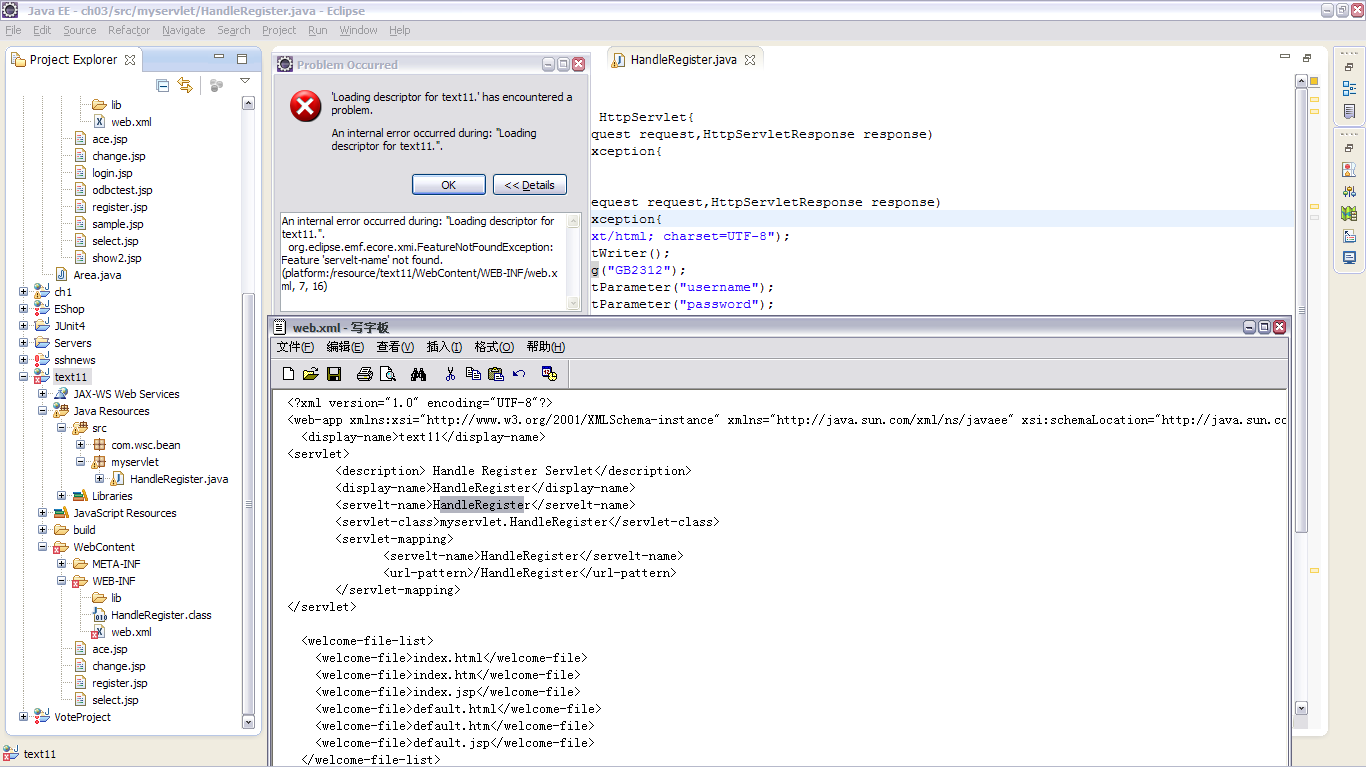Click the Cut scissors icon in WordPad
This screenshot has width=1366, height=768.
pyautogui.click(x=451, y=374)
